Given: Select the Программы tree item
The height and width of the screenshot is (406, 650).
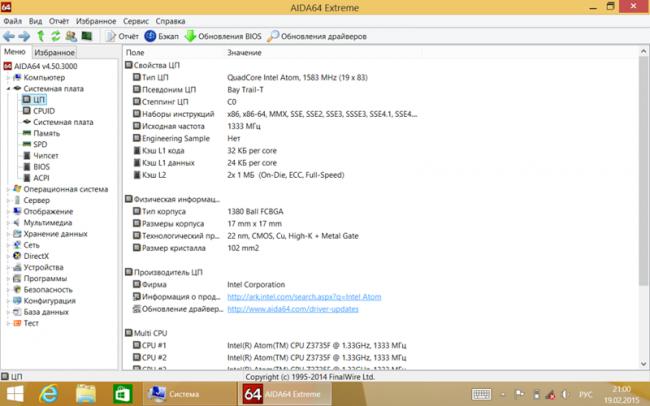Looking at the screenshot, I should point(40,279).
